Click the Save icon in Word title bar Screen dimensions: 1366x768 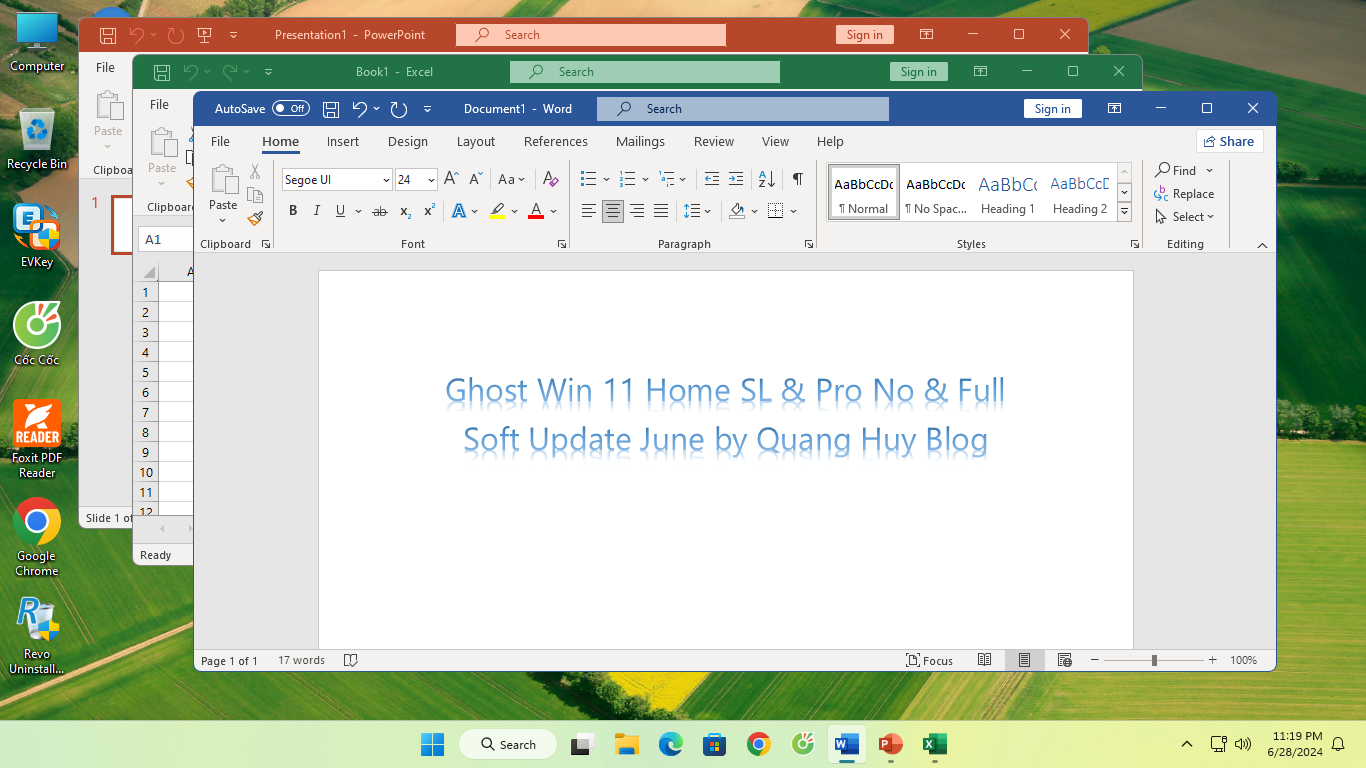coord(331,109)
